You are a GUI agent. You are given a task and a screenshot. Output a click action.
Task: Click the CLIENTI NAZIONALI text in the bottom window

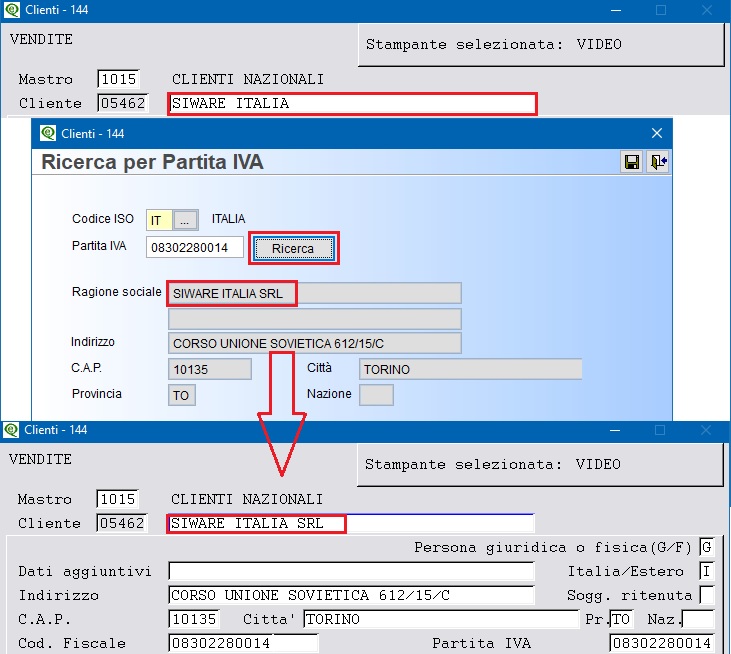point(247,499)
